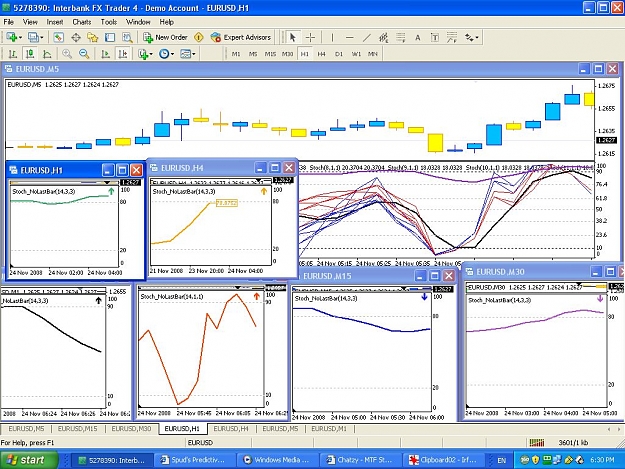625x469 pixels.
Task: Select the trendline drawing tool
Action: pos(367,37)
